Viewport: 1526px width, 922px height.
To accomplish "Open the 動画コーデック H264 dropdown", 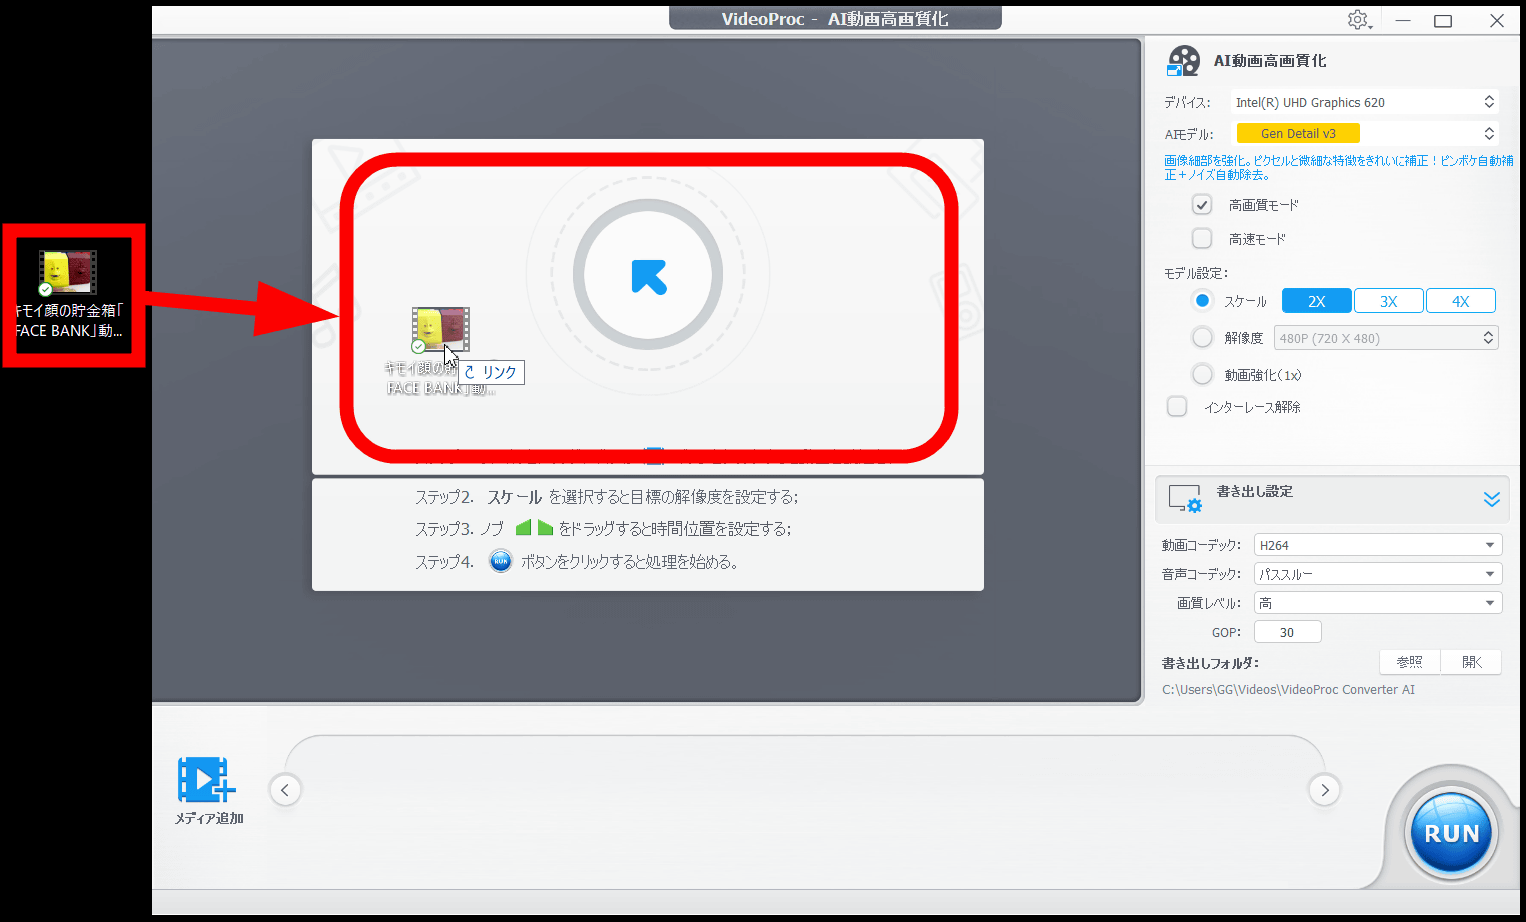I will click(1378, 545).
